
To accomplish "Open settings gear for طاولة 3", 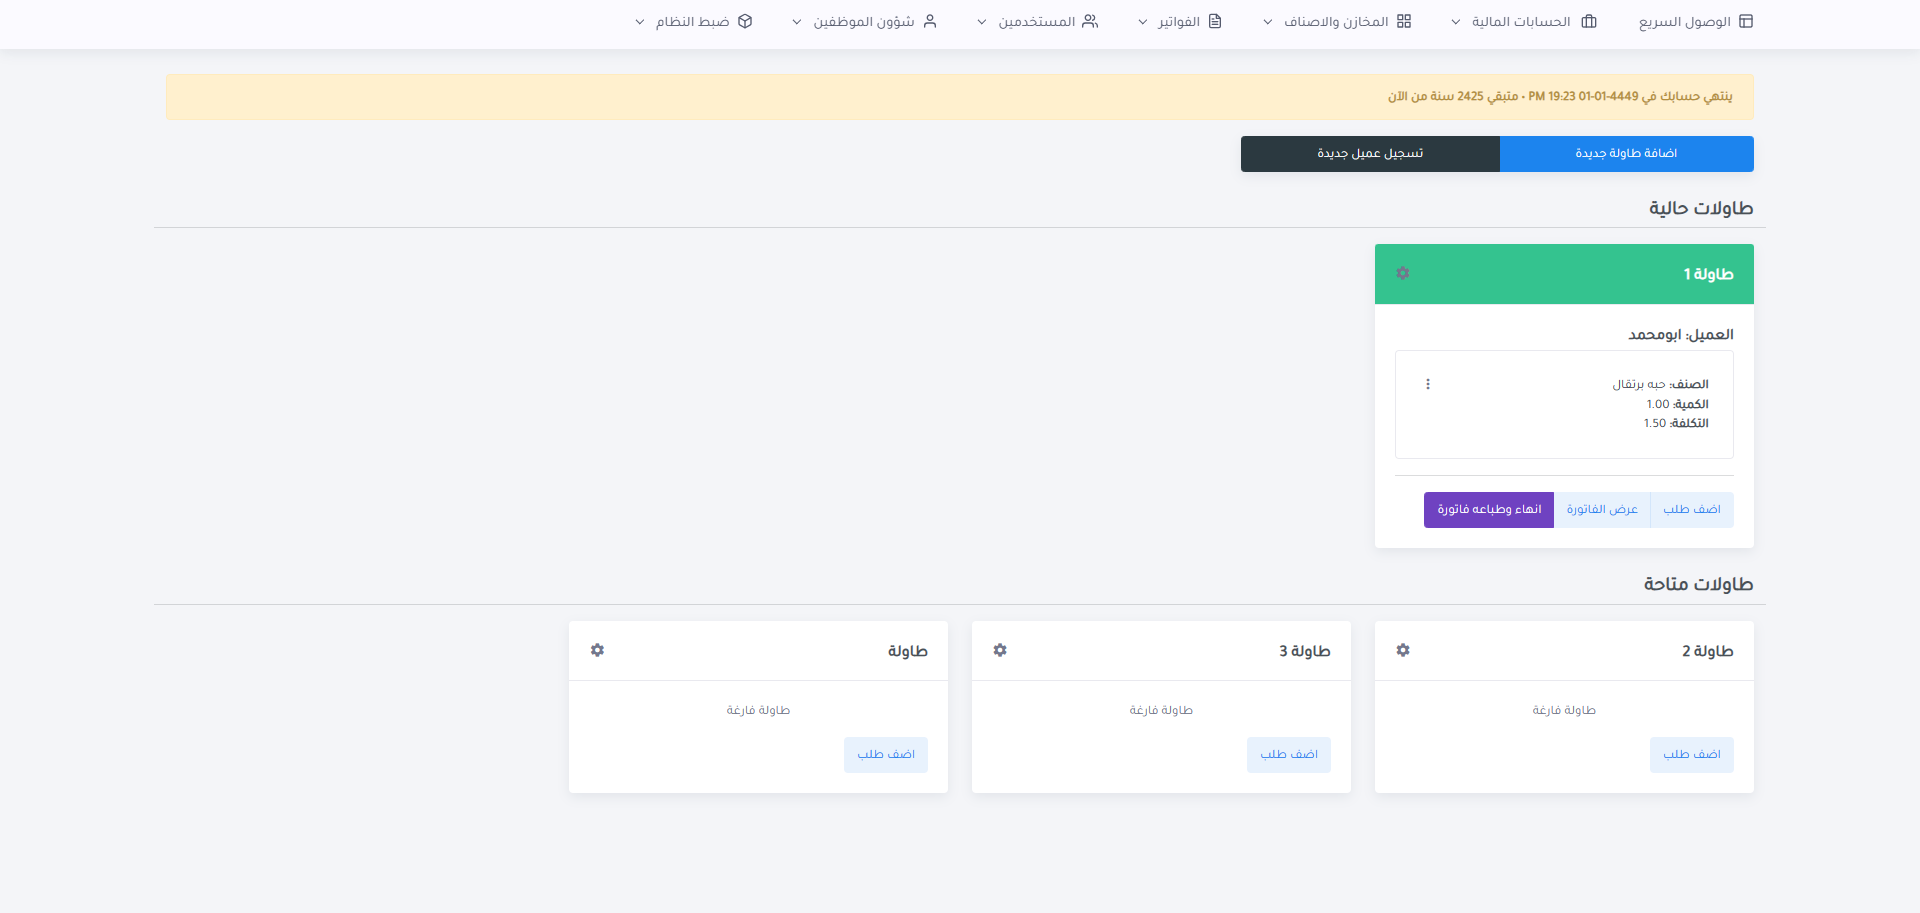I will (x=1000, y=650).
